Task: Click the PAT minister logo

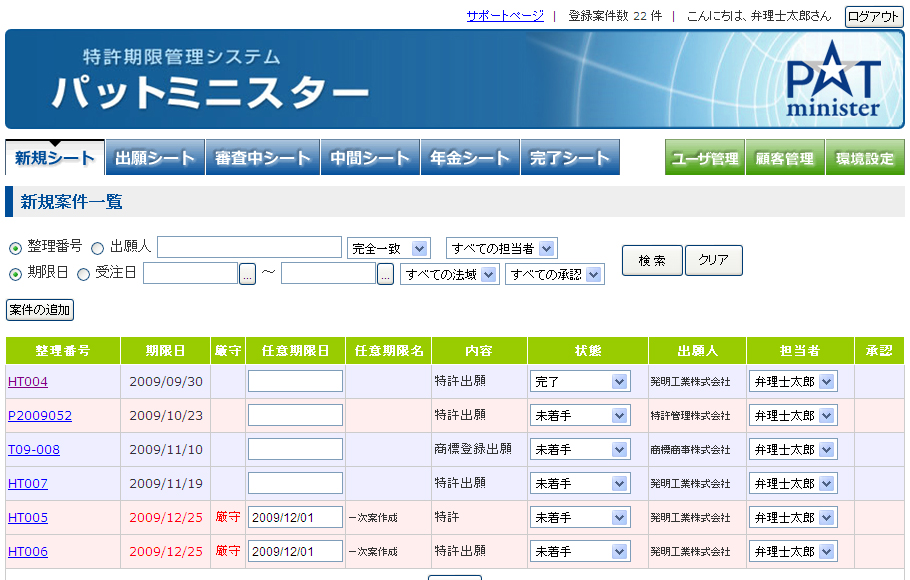Action: 833,79
